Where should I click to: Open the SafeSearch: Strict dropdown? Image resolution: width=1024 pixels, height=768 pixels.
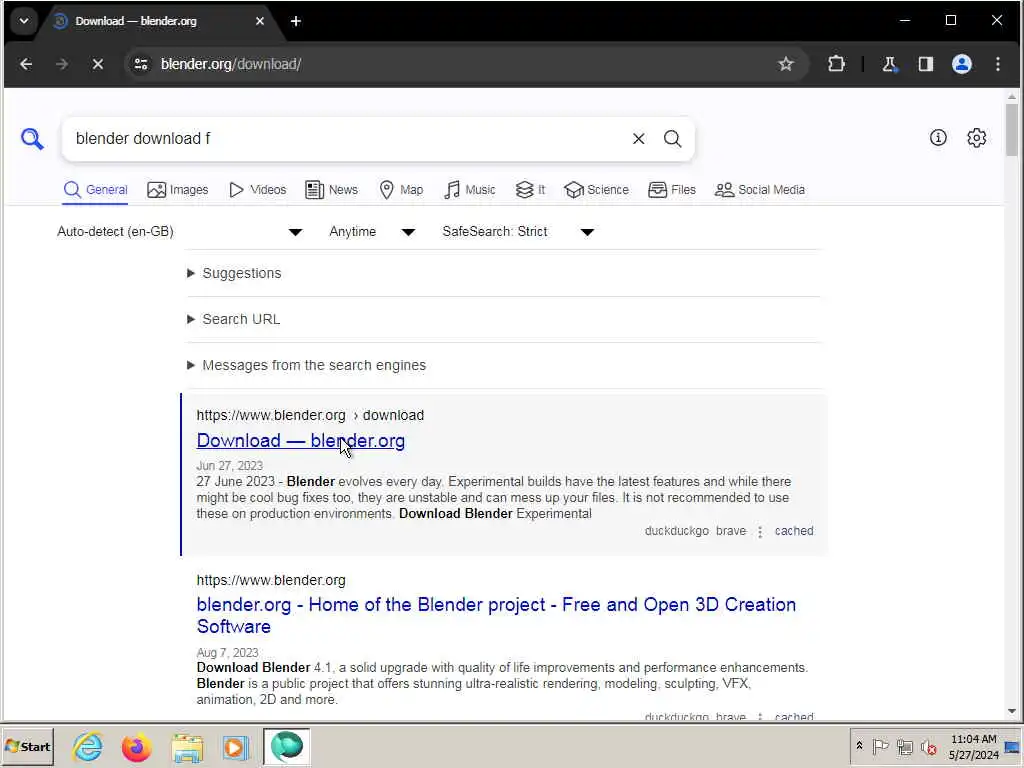518,231
